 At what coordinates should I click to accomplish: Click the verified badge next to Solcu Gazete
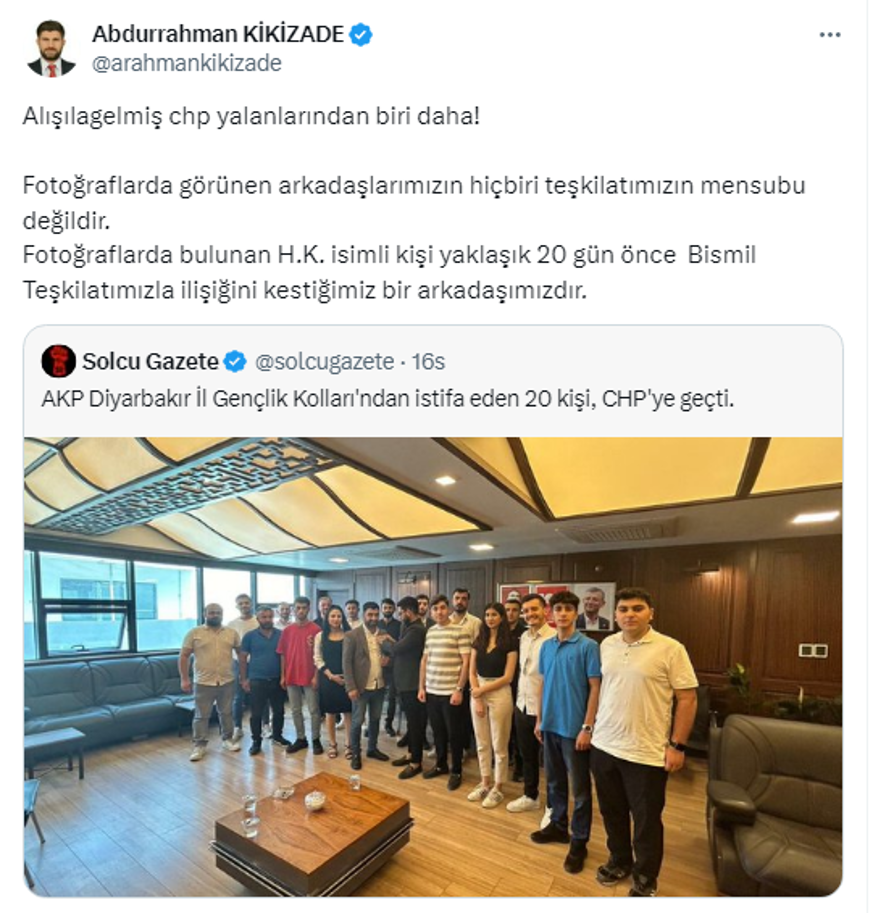coord(235,362)
